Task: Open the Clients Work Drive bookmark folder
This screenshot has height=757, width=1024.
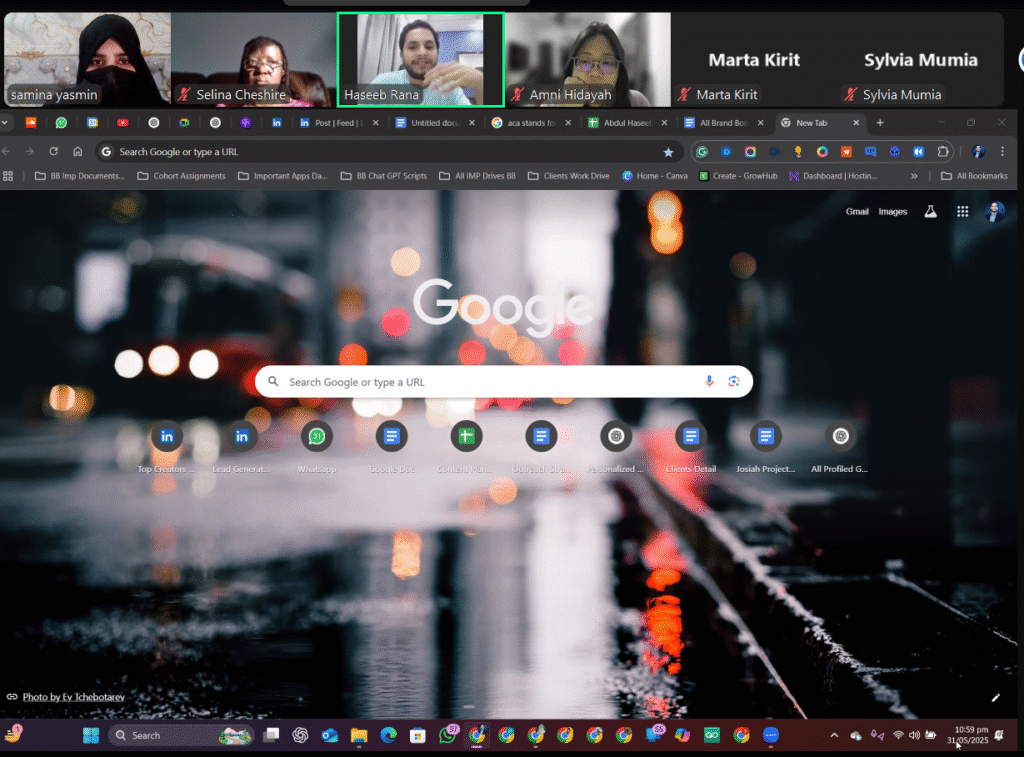Action: (568, 176)
